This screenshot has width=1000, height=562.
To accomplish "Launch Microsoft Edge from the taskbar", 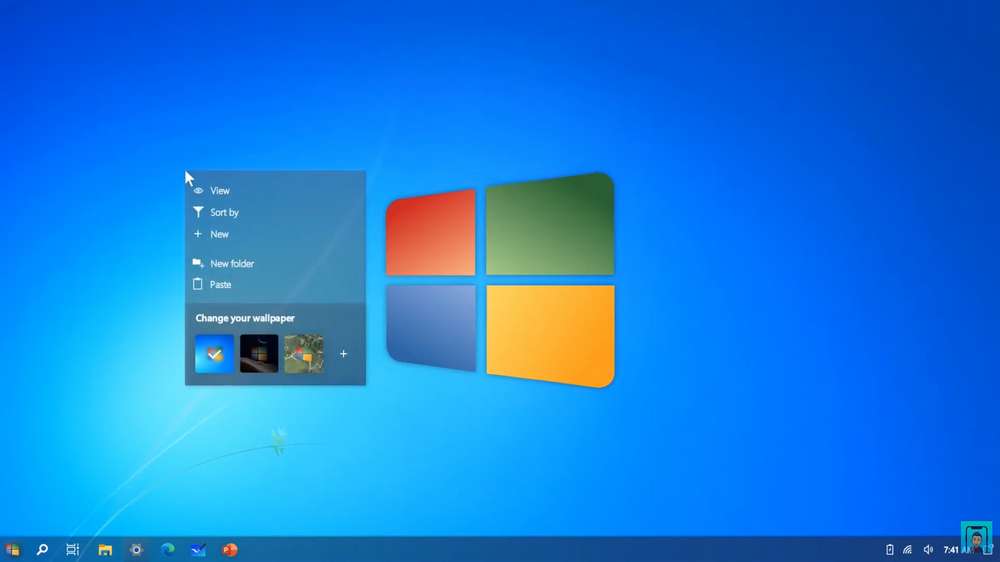I will (167, 549).
